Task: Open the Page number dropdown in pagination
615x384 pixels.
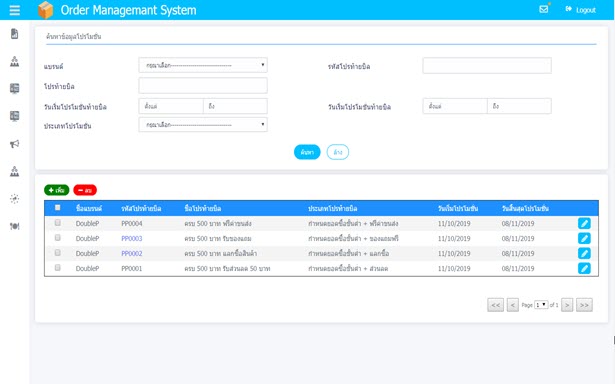Action: click(x=541, y=305)
